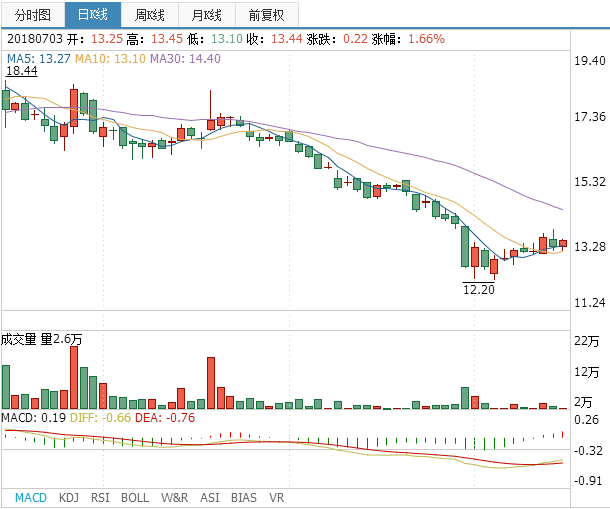Image resolution: width=610 pixels, height=509 pixels.
Task: Switch to the W&R indicator
Action: tap(174, 497)
